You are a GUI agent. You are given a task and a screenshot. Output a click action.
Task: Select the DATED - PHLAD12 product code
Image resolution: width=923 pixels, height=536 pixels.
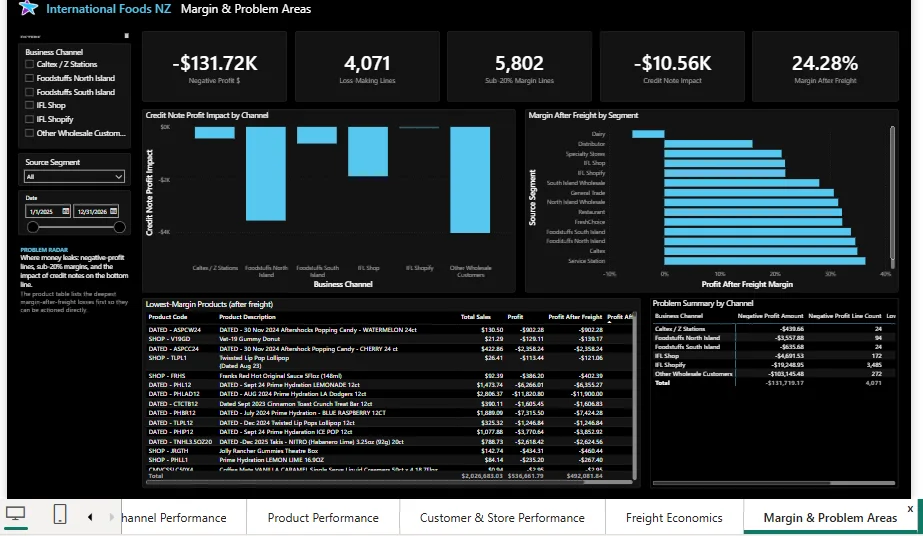[174, 394]
